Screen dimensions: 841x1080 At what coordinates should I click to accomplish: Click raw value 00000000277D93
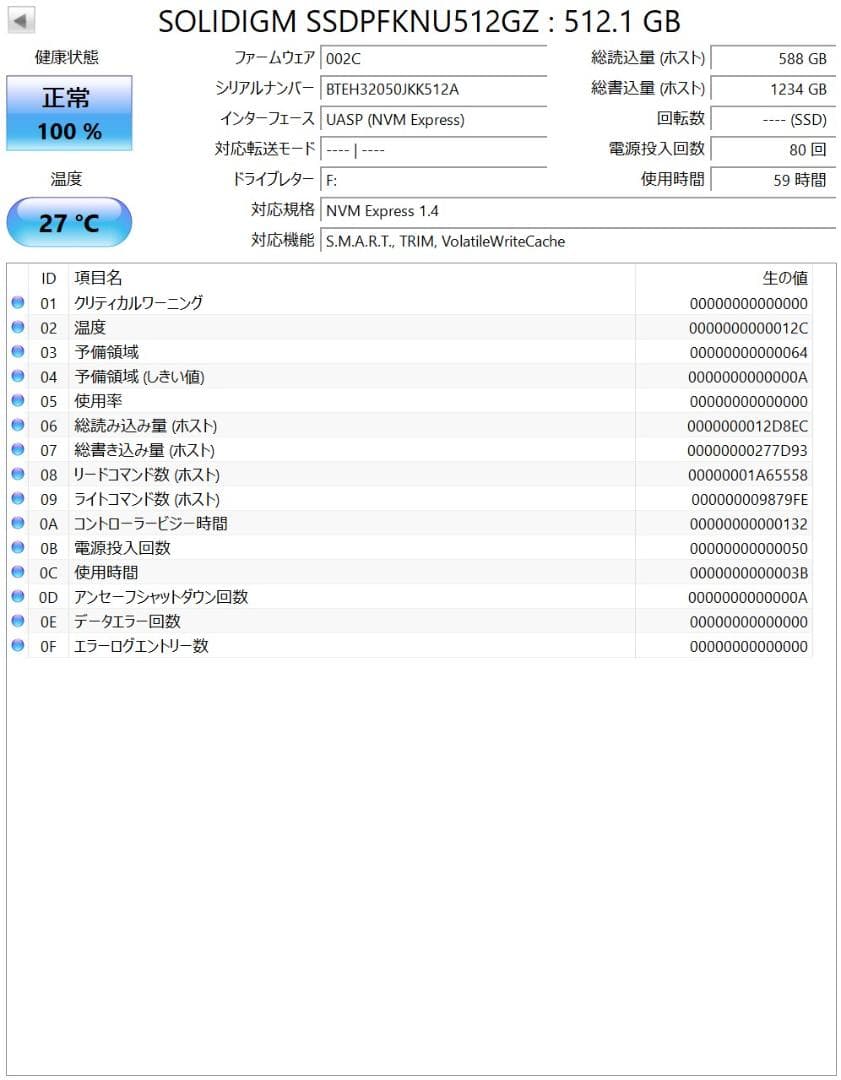point(747,450)
